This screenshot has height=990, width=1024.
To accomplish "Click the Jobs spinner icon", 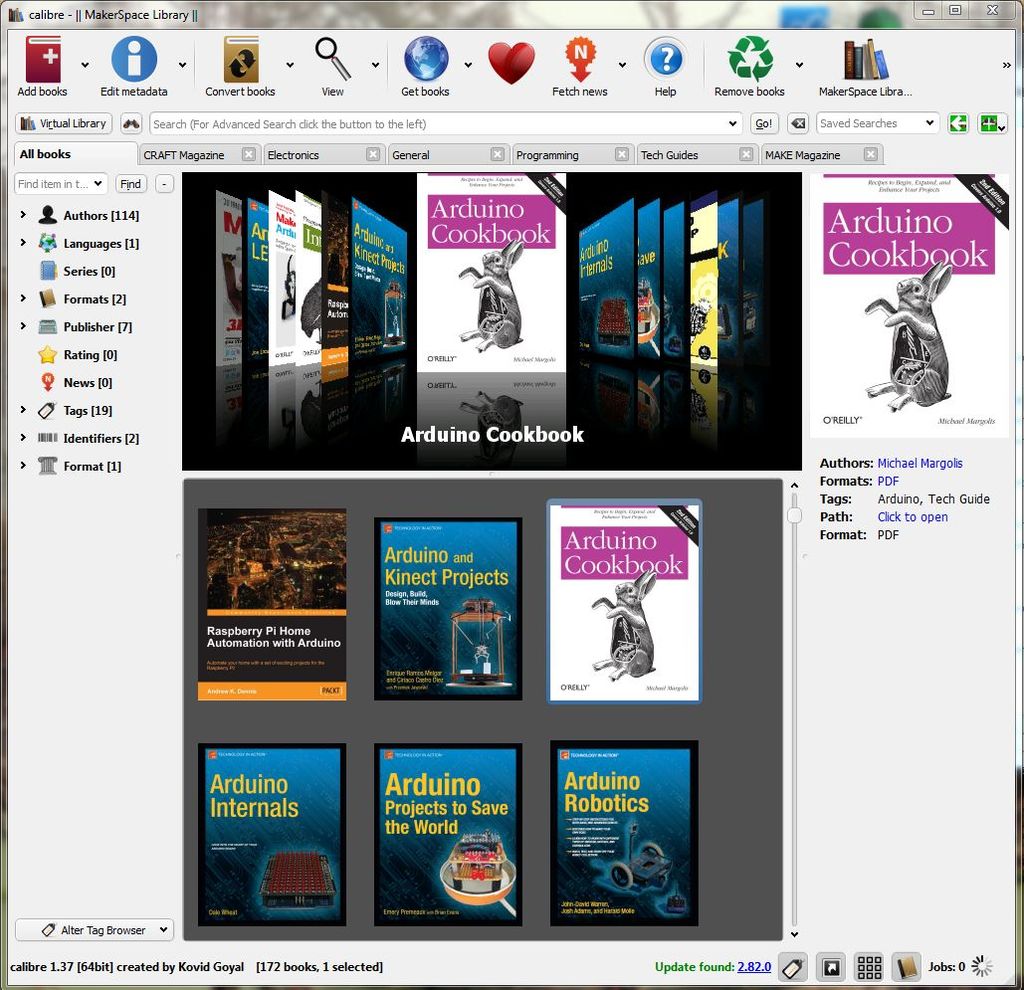I will pos(982,966).
